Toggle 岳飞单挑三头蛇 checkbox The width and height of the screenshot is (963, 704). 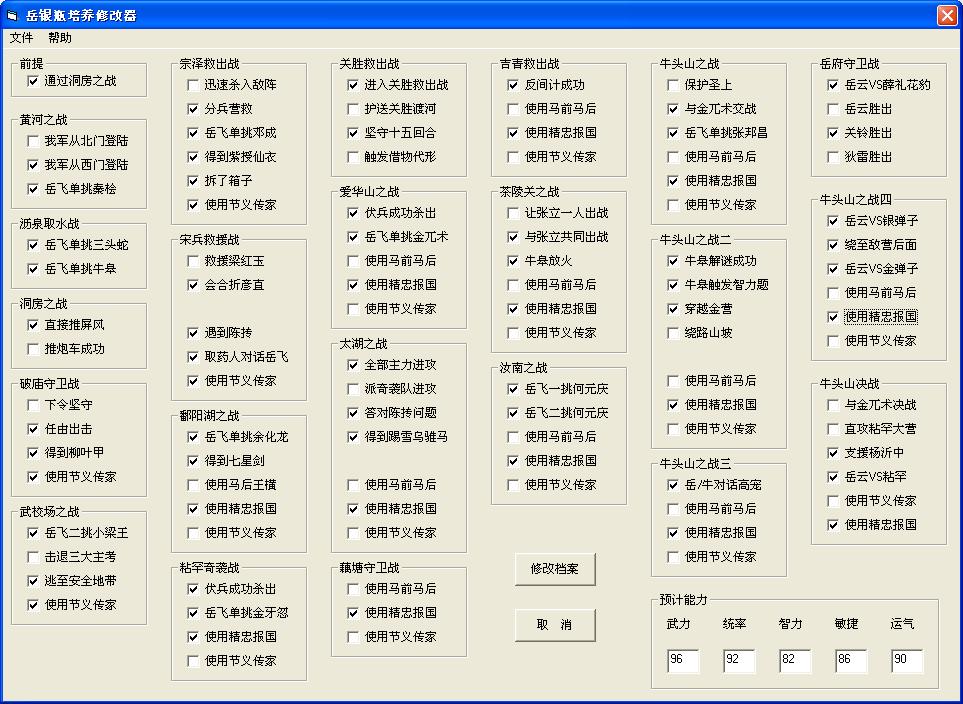coord(33,245)
